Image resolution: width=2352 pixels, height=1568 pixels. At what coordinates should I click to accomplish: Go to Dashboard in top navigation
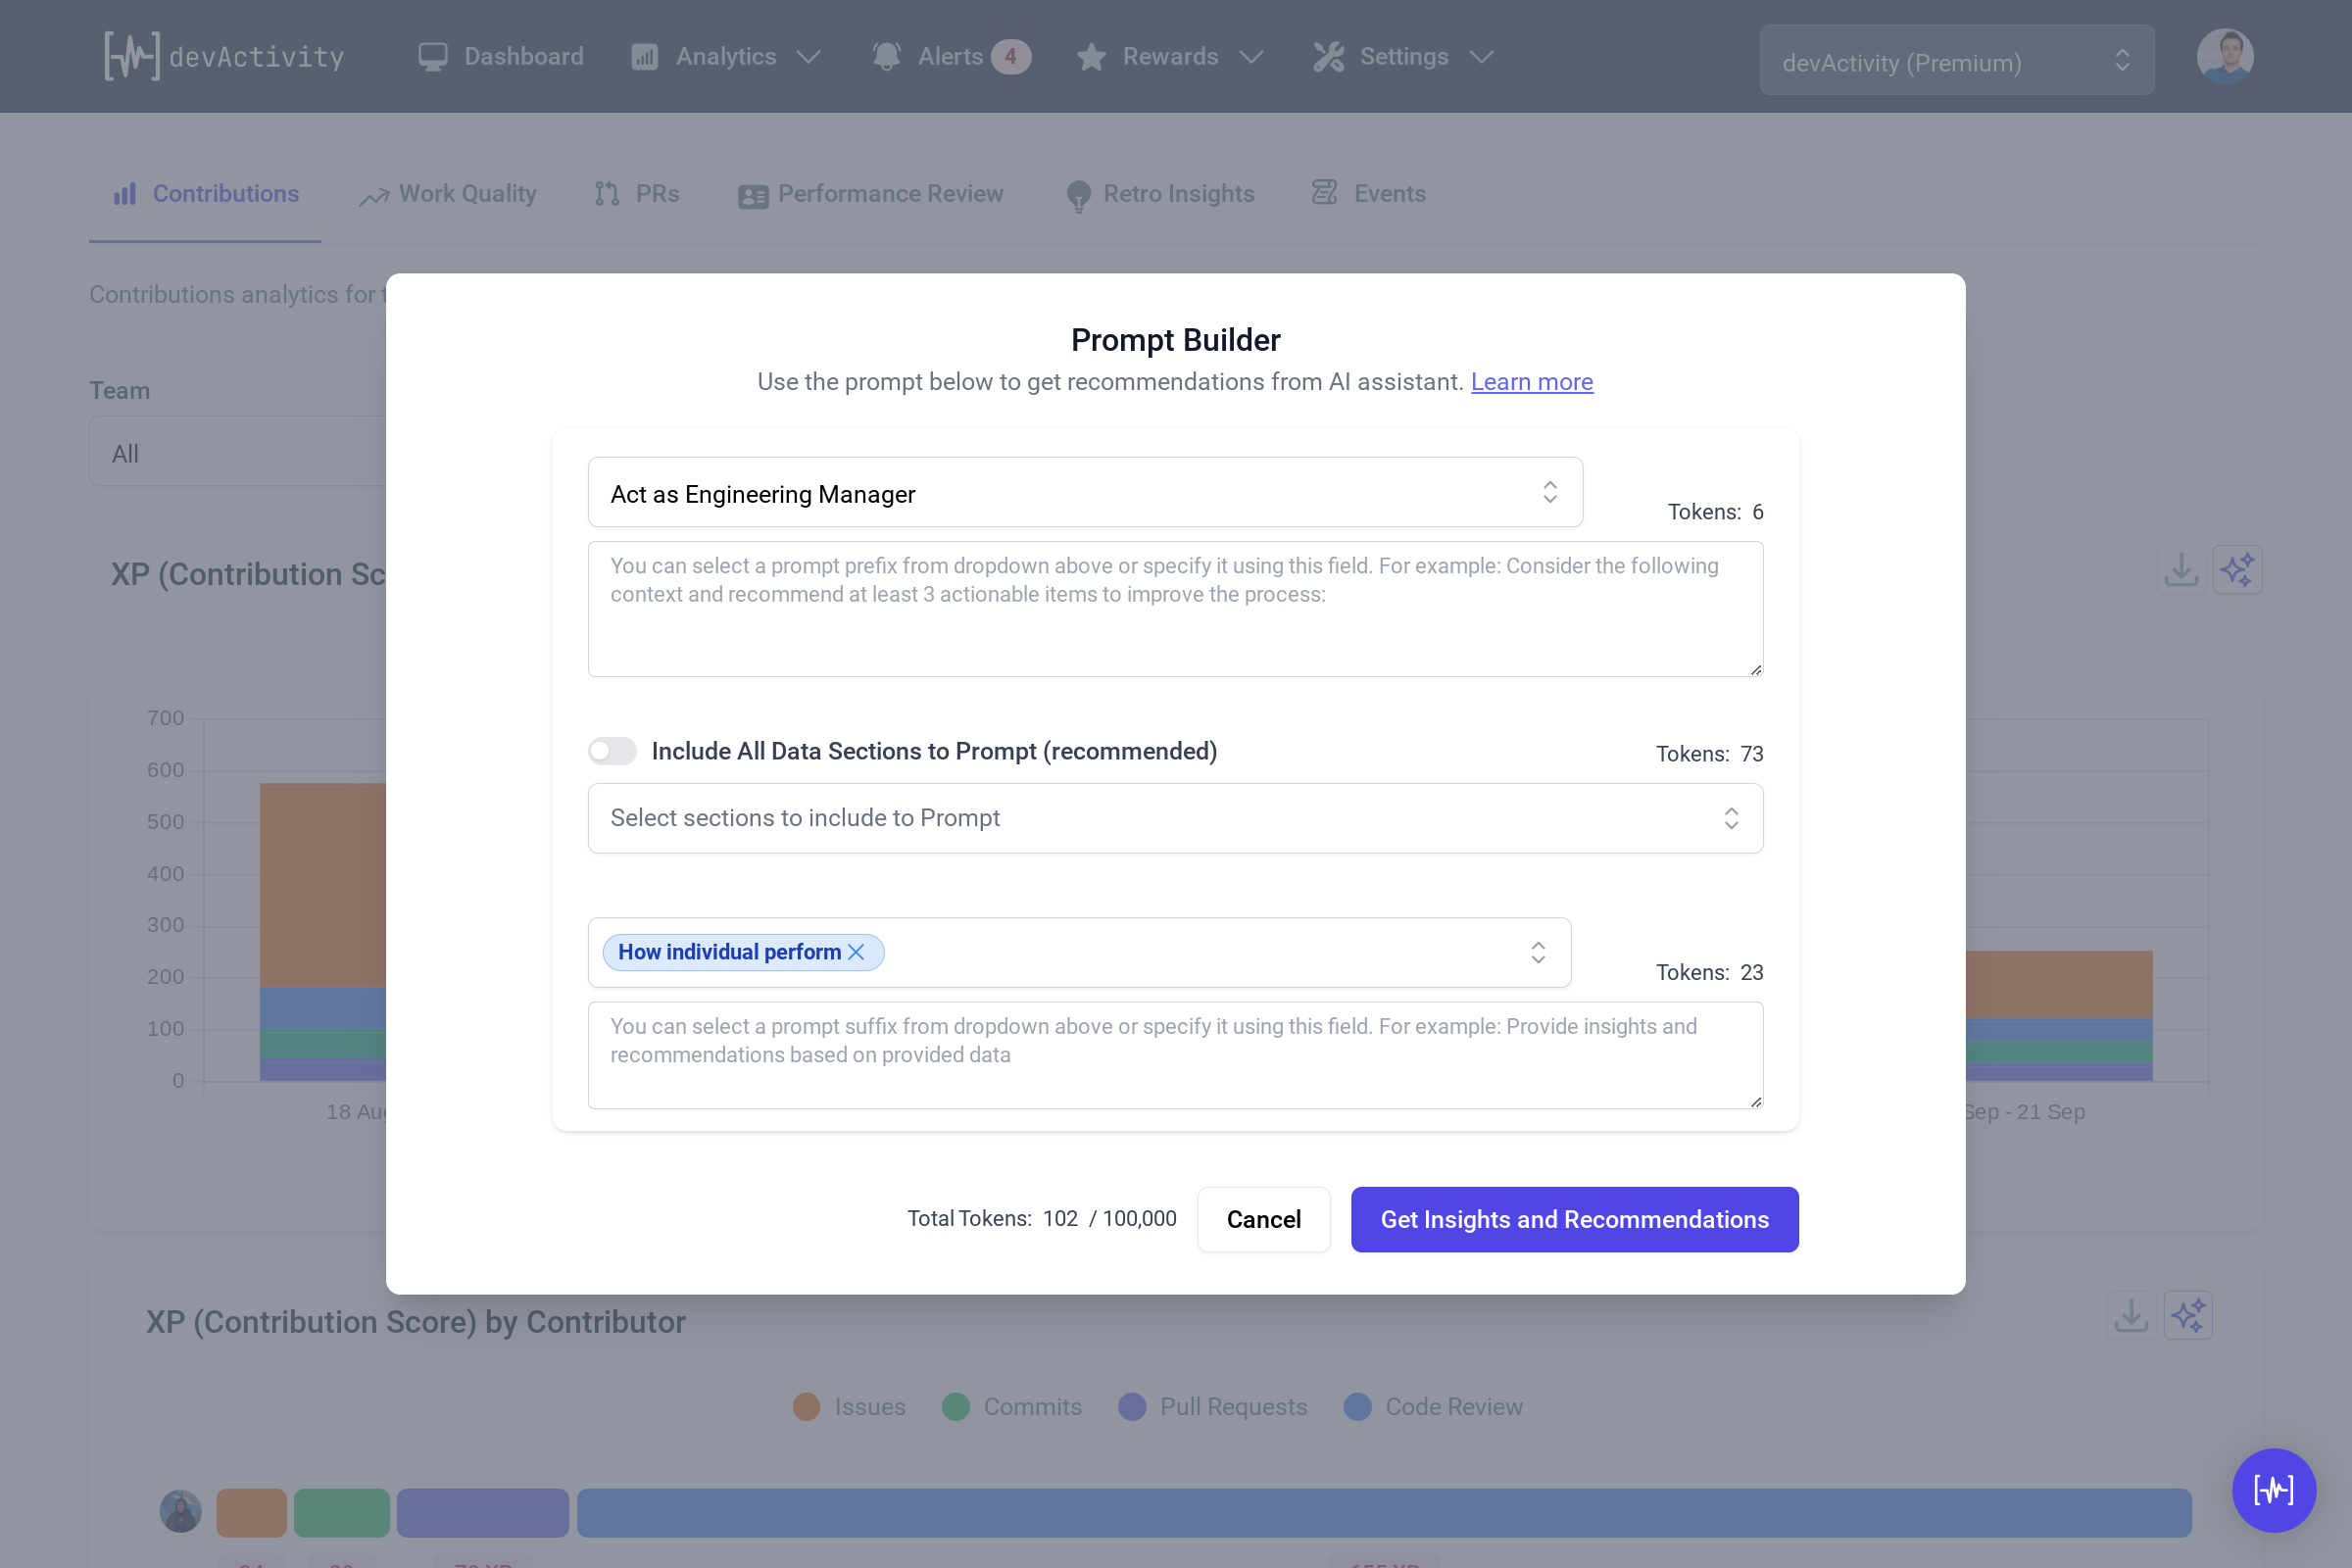(501, 56)
